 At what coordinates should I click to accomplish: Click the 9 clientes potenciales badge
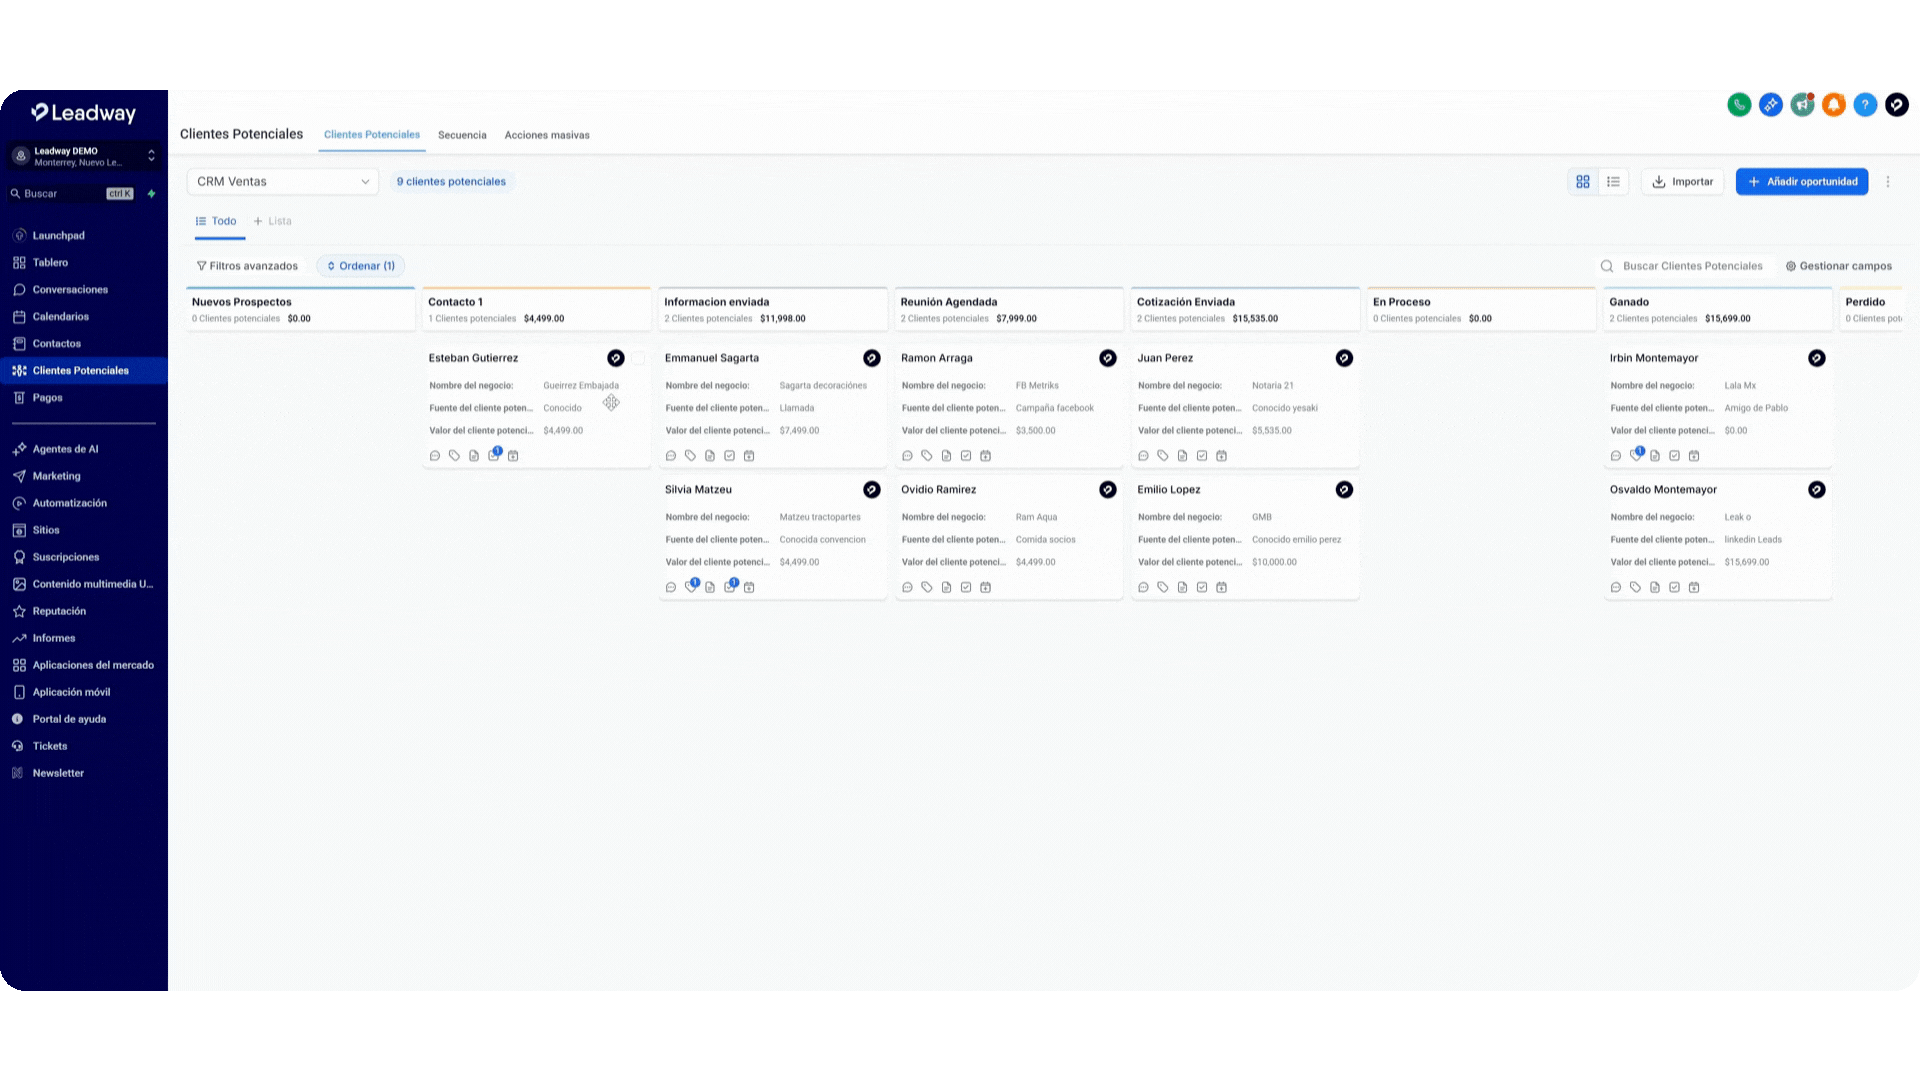[x=451, y=182]
